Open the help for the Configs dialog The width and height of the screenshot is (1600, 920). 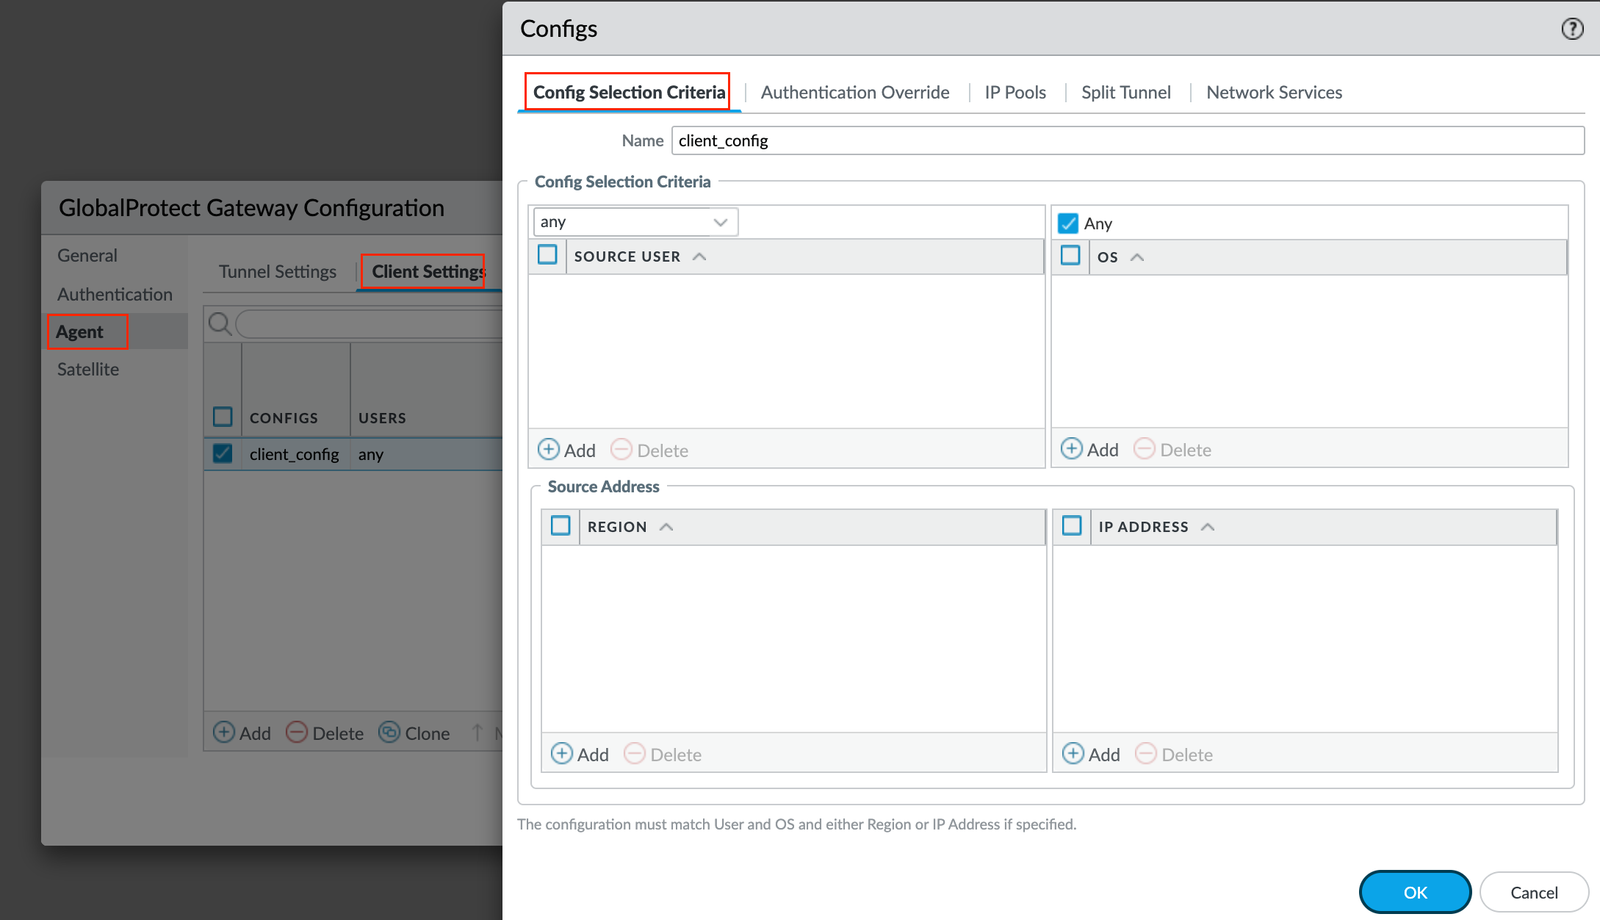coord(1571,29)
